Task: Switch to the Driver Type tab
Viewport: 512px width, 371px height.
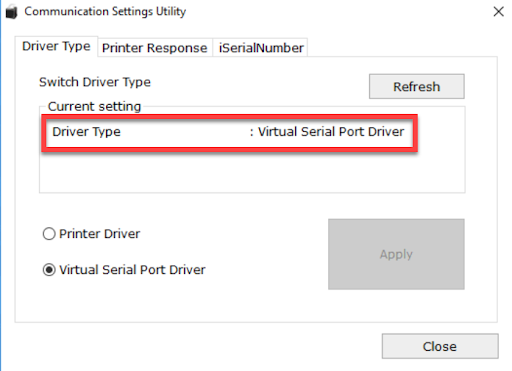Action: (x=56, y=46)
